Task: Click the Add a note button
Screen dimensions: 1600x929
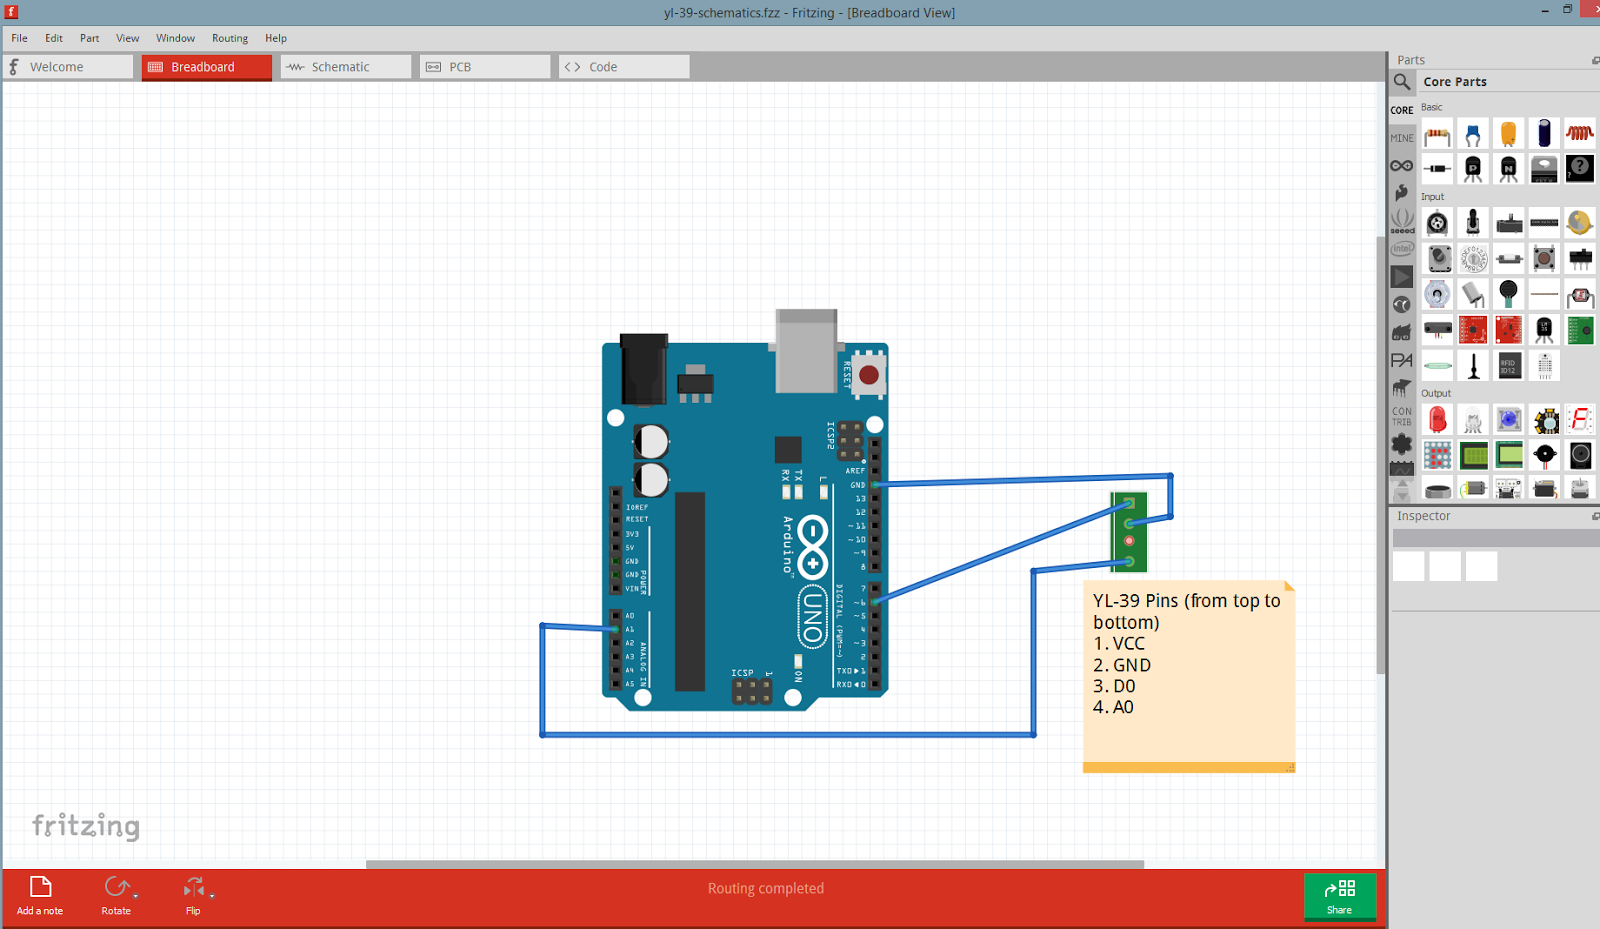Action: point(40,896)
